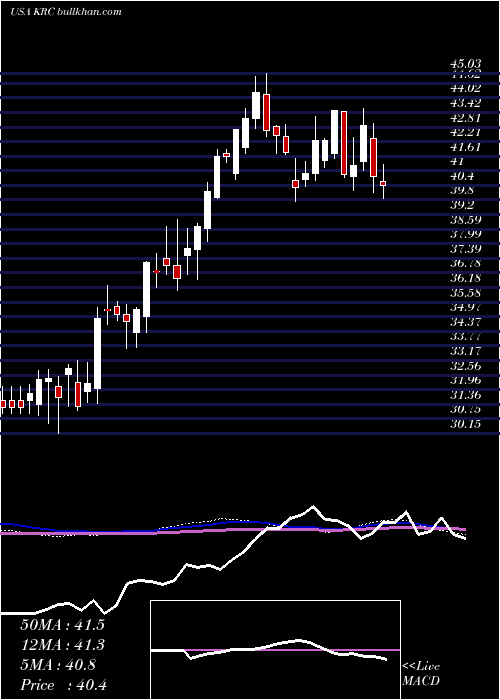Click the 44.02 price axis label

click(465, 88)
